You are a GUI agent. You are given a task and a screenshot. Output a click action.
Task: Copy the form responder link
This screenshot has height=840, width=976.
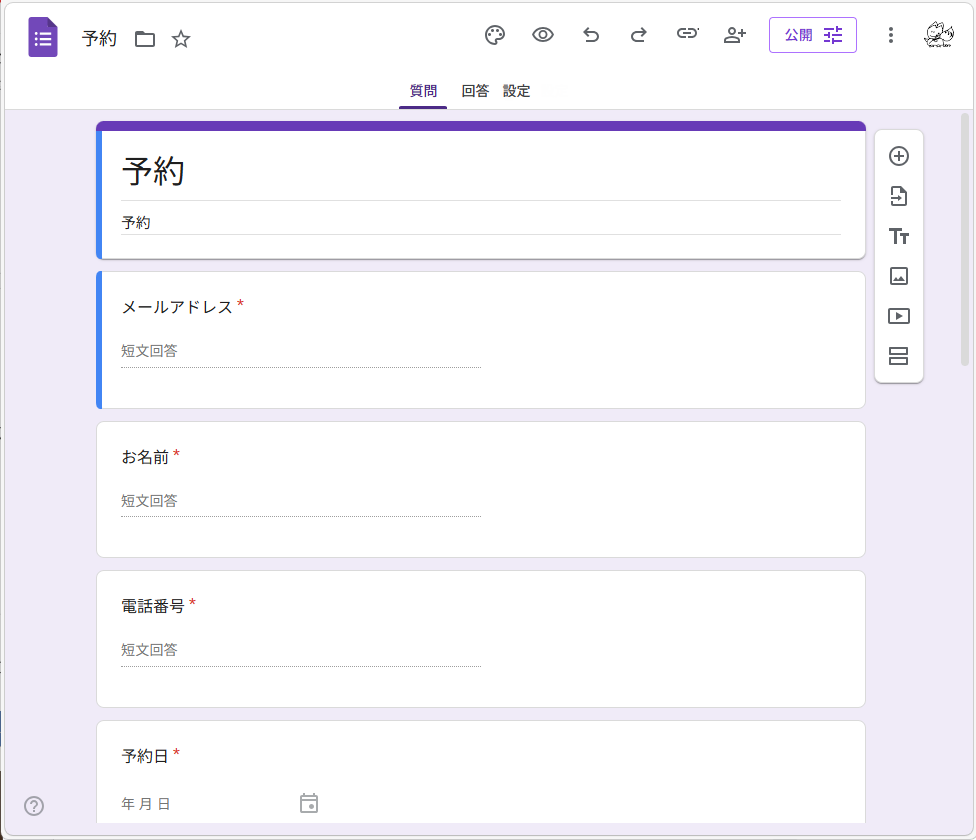tap(687, 34)
